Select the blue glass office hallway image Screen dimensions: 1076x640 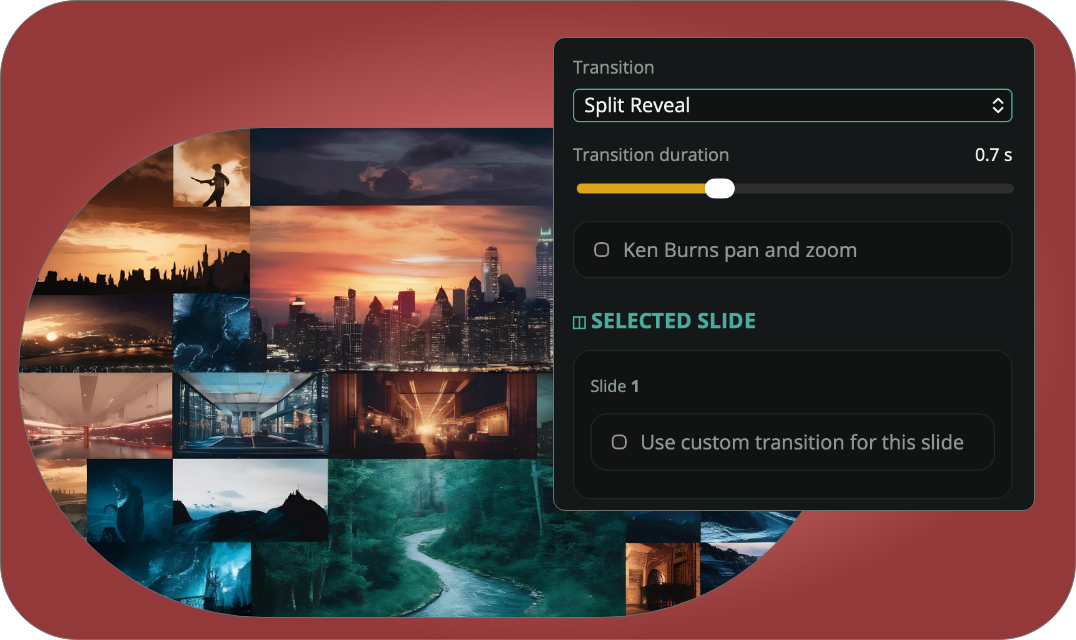pos(250,415)
